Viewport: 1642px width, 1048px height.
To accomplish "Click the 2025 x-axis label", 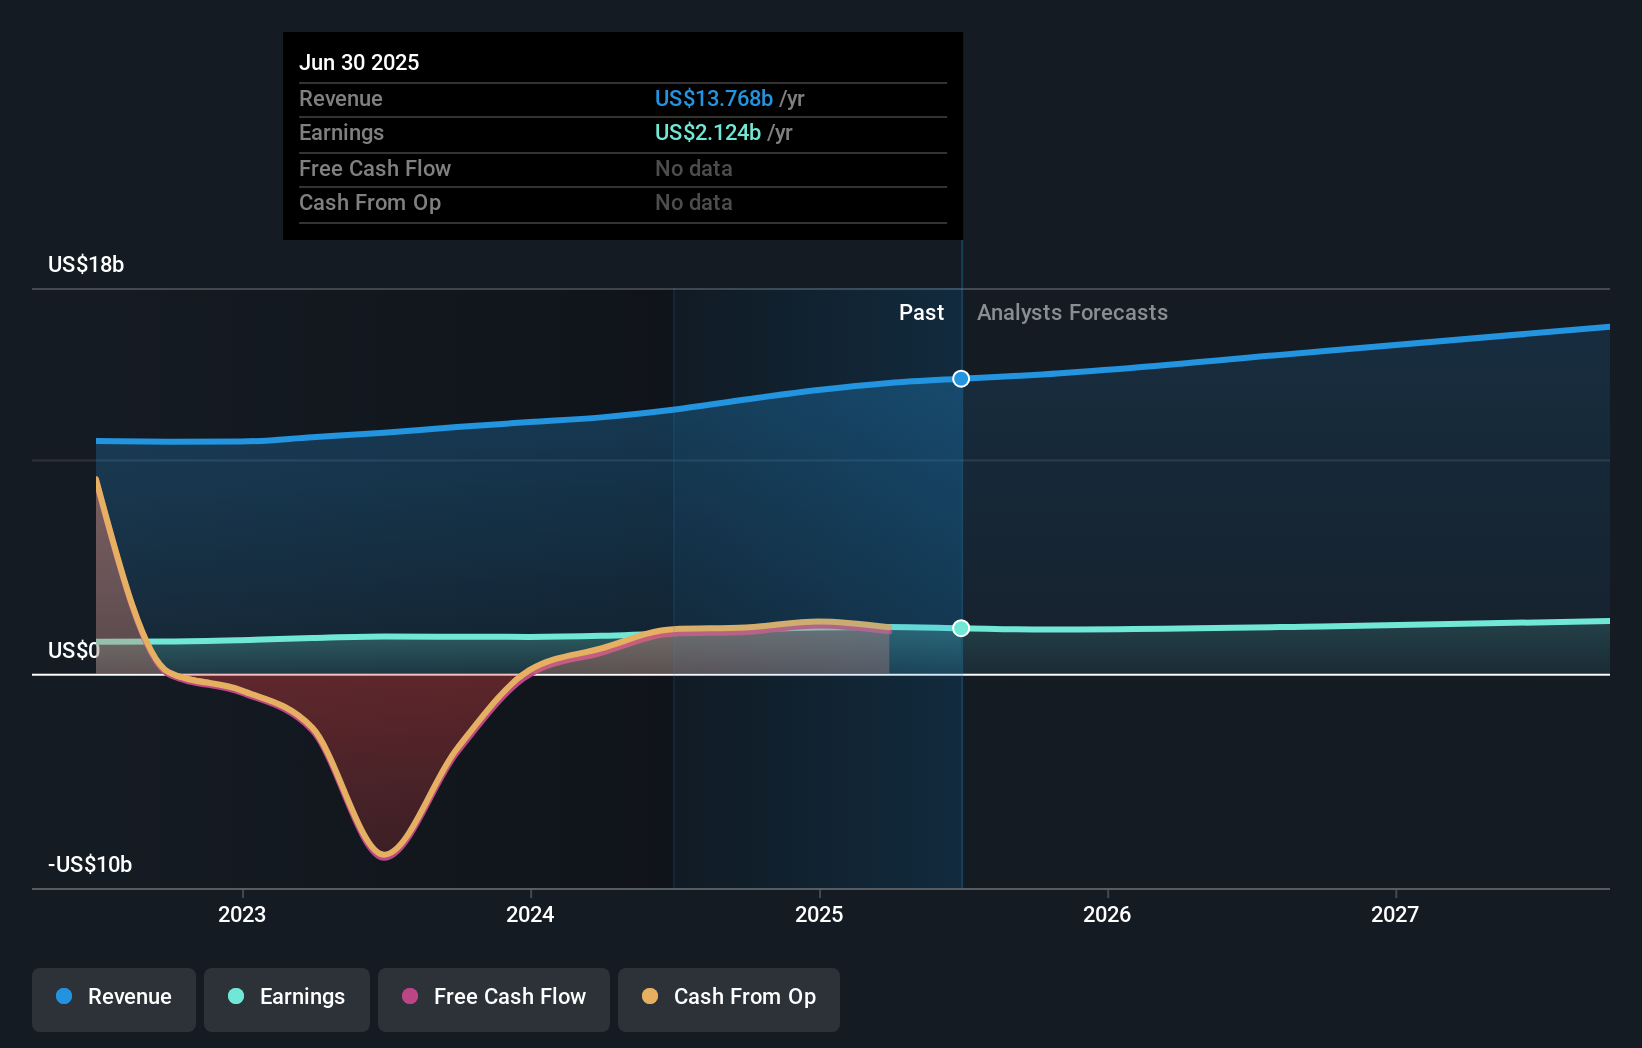I will (x=819, y=914).
